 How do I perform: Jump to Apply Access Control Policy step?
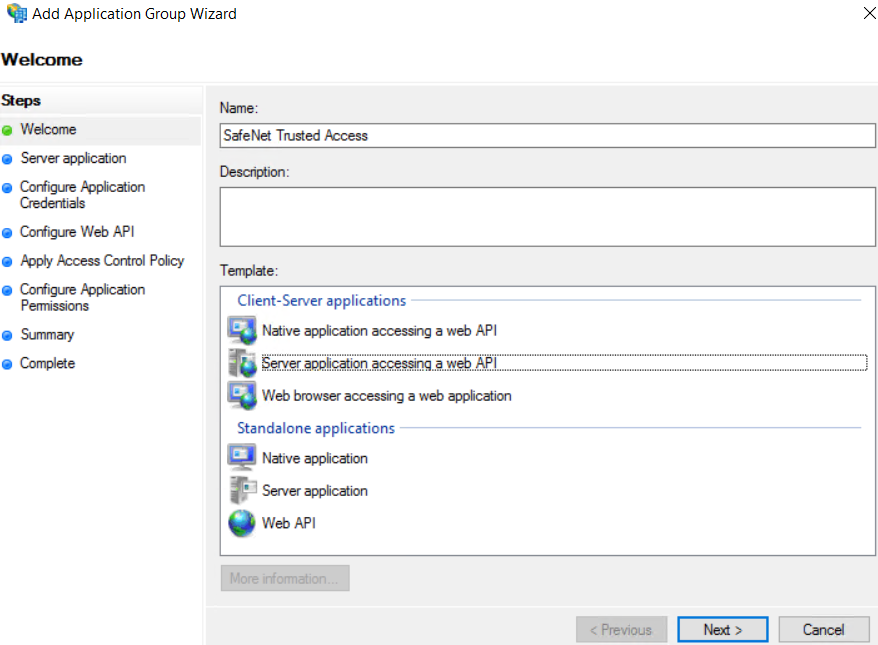pos(102,261)
